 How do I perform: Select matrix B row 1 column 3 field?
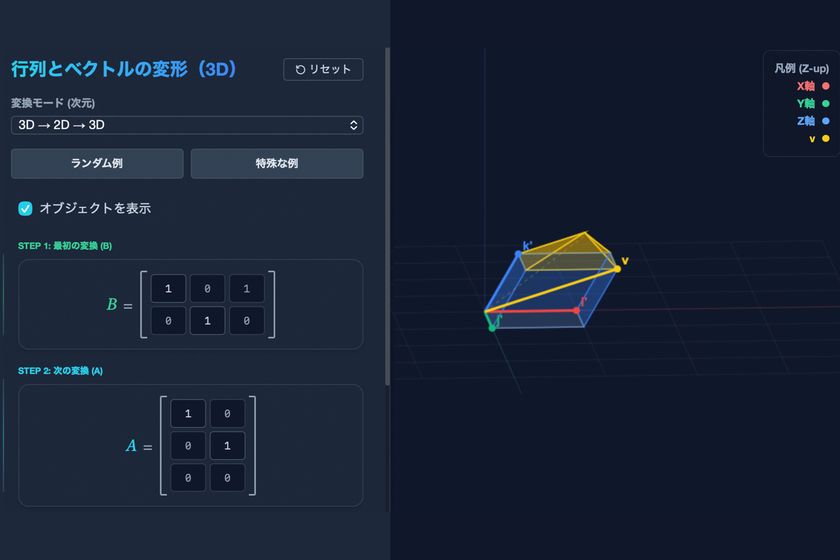coord(246,289)
